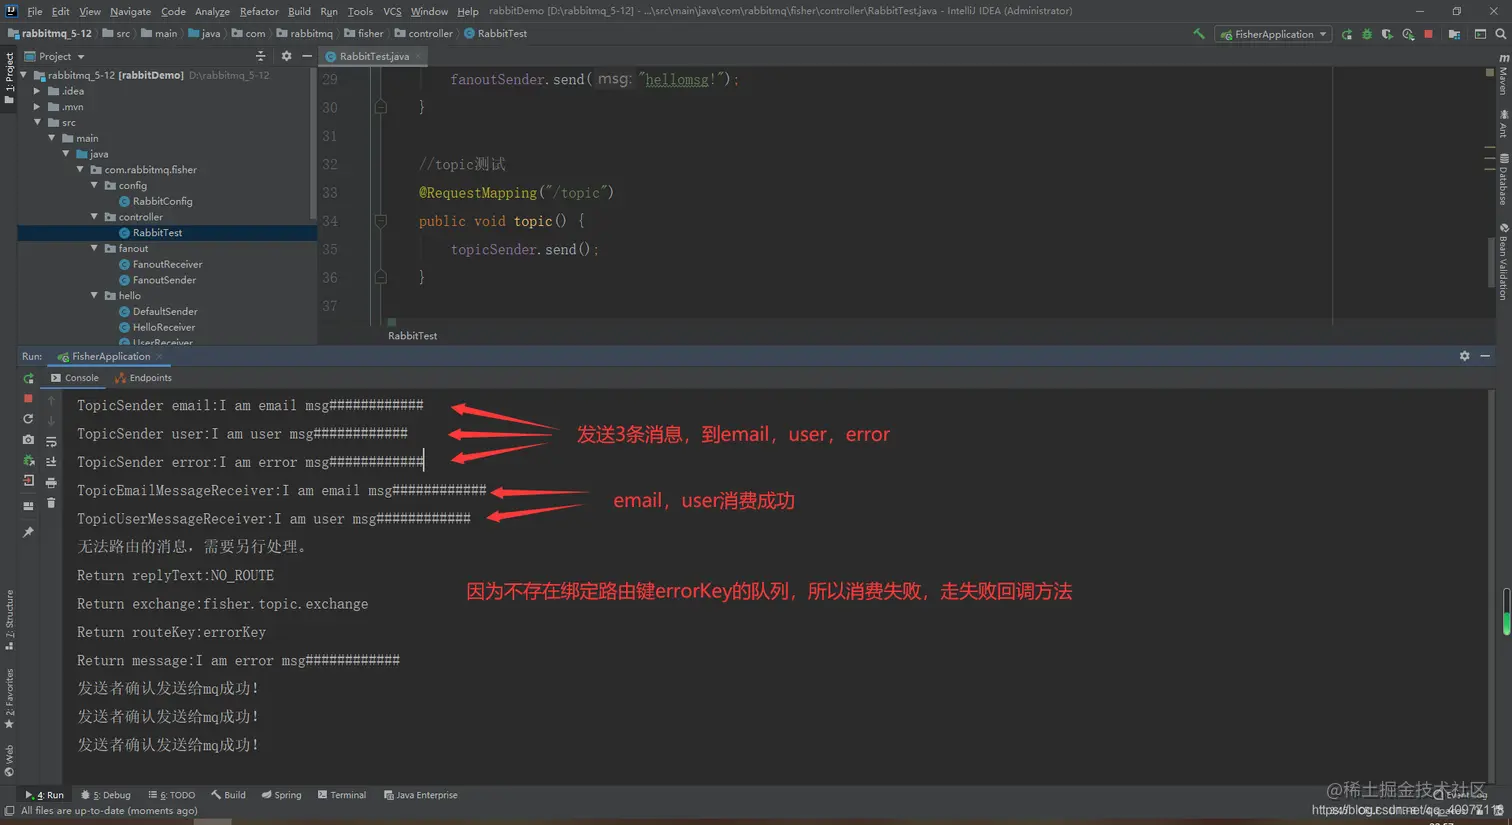Run FisherApplication with Coverage
This screenshot has width=1512, height=825.
click(1387, 34)
